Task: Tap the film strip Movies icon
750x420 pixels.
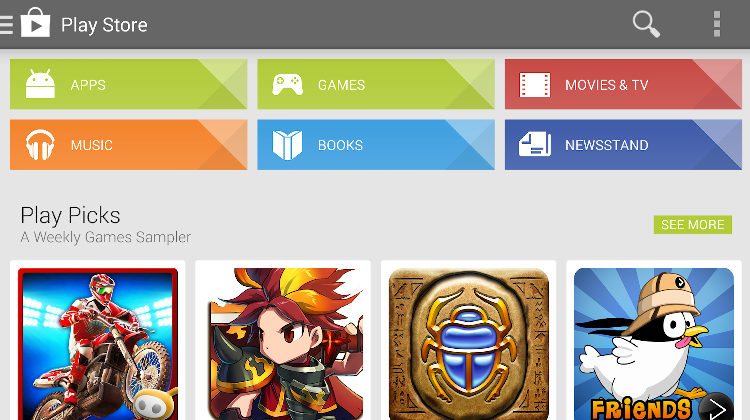Action: click(535, 85)
